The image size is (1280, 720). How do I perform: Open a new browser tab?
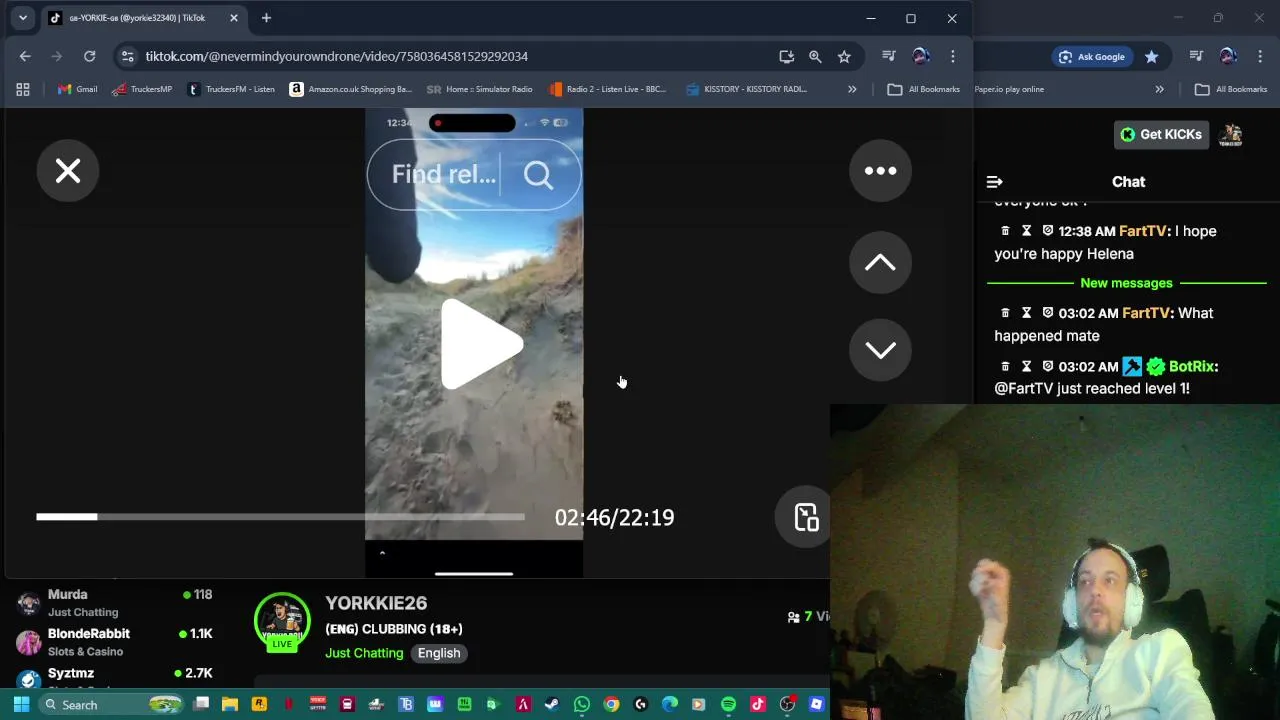click(266, 18)
